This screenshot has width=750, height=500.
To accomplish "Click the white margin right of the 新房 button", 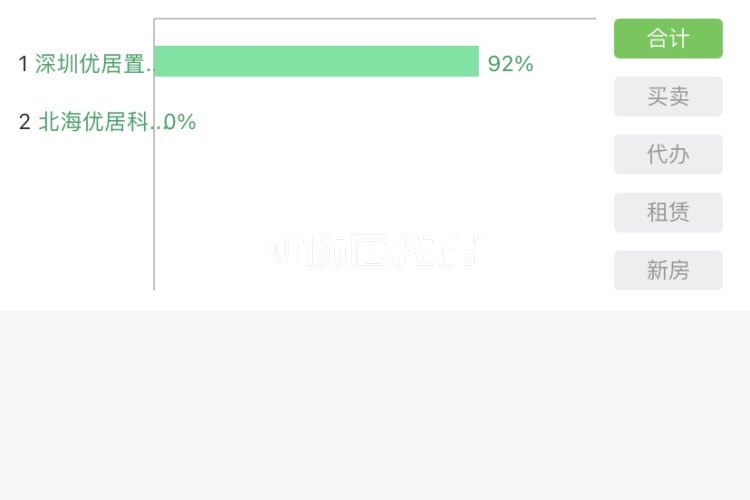I will 737,270.
